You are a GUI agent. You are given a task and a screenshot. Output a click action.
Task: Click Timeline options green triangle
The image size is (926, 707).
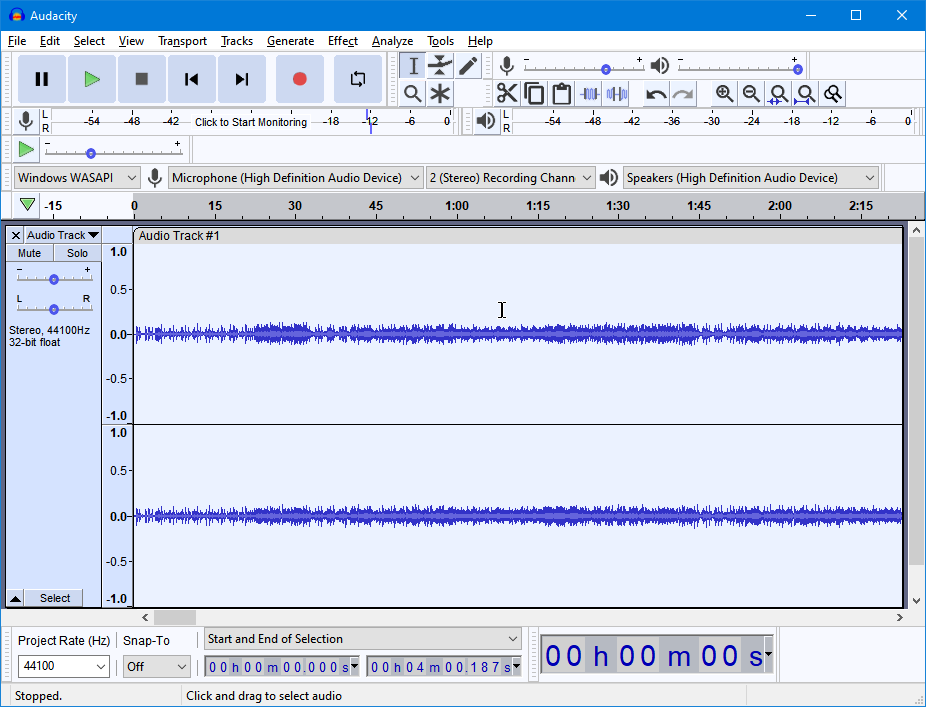pos(27,205)
